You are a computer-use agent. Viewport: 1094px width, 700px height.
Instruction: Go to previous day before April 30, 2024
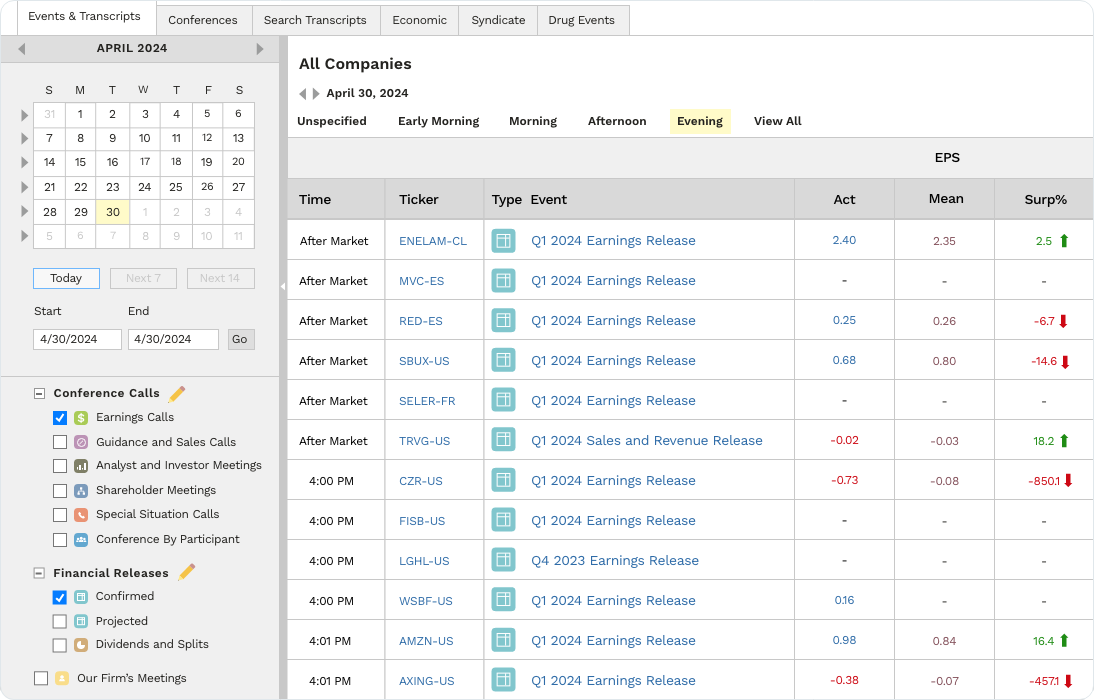tap(302, 94)
